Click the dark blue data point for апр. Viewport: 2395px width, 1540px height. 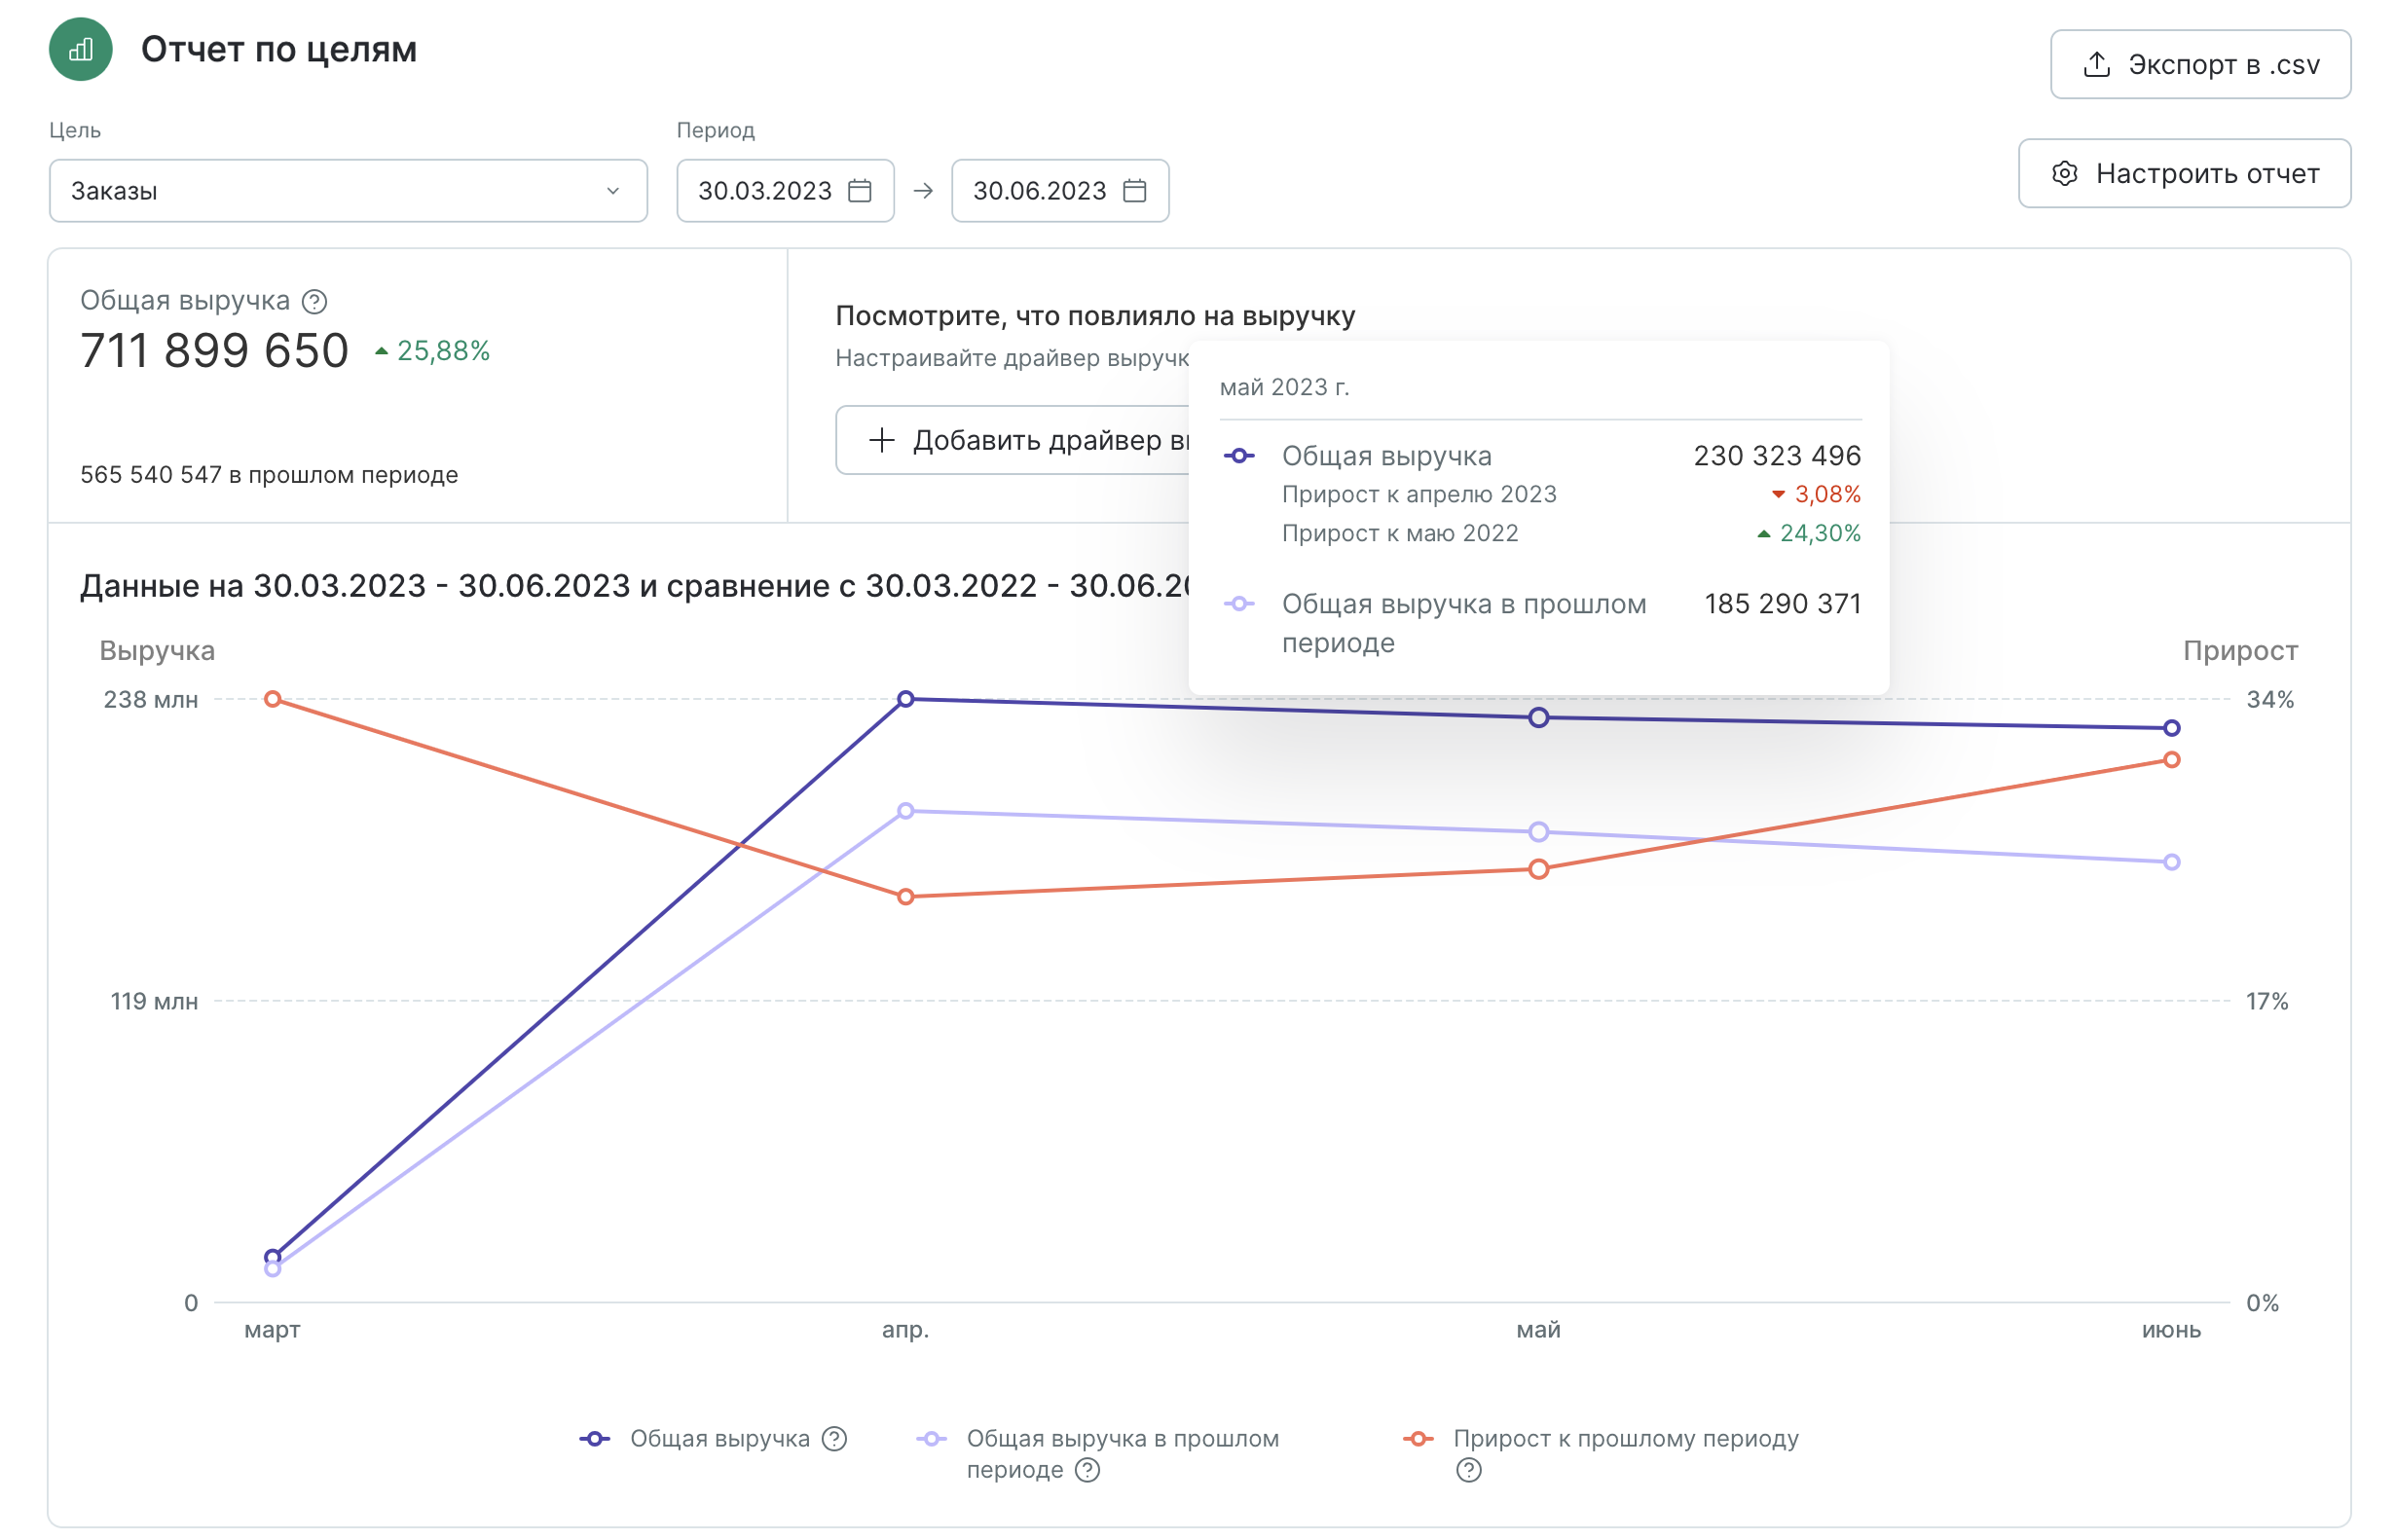tap(906, 699)
